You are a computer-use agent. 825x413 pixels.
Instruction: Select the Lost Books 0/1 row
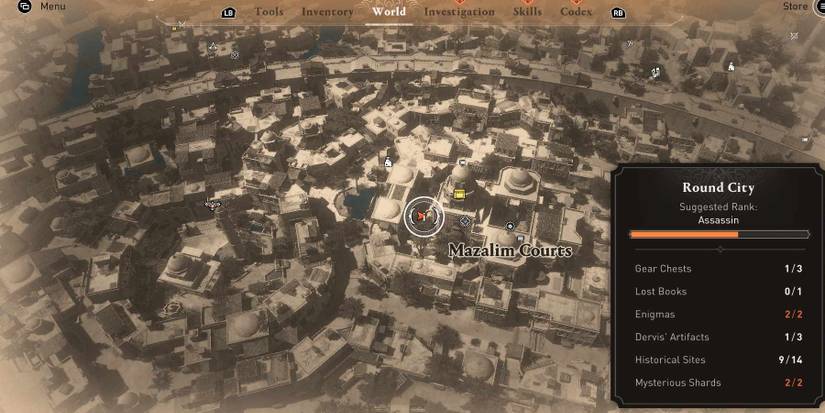tap(719, 291)
